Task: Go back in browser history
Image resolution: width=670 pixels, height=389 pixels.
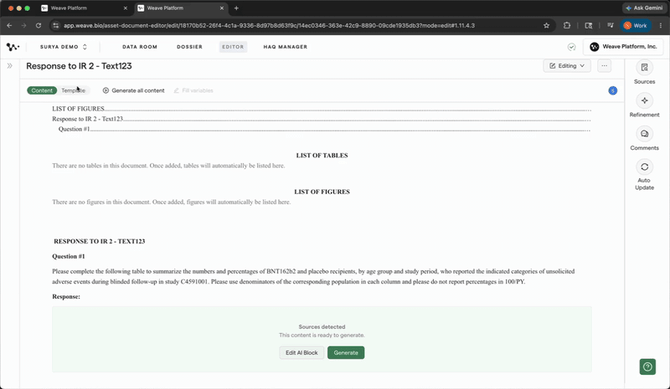Action: (9, 26)
